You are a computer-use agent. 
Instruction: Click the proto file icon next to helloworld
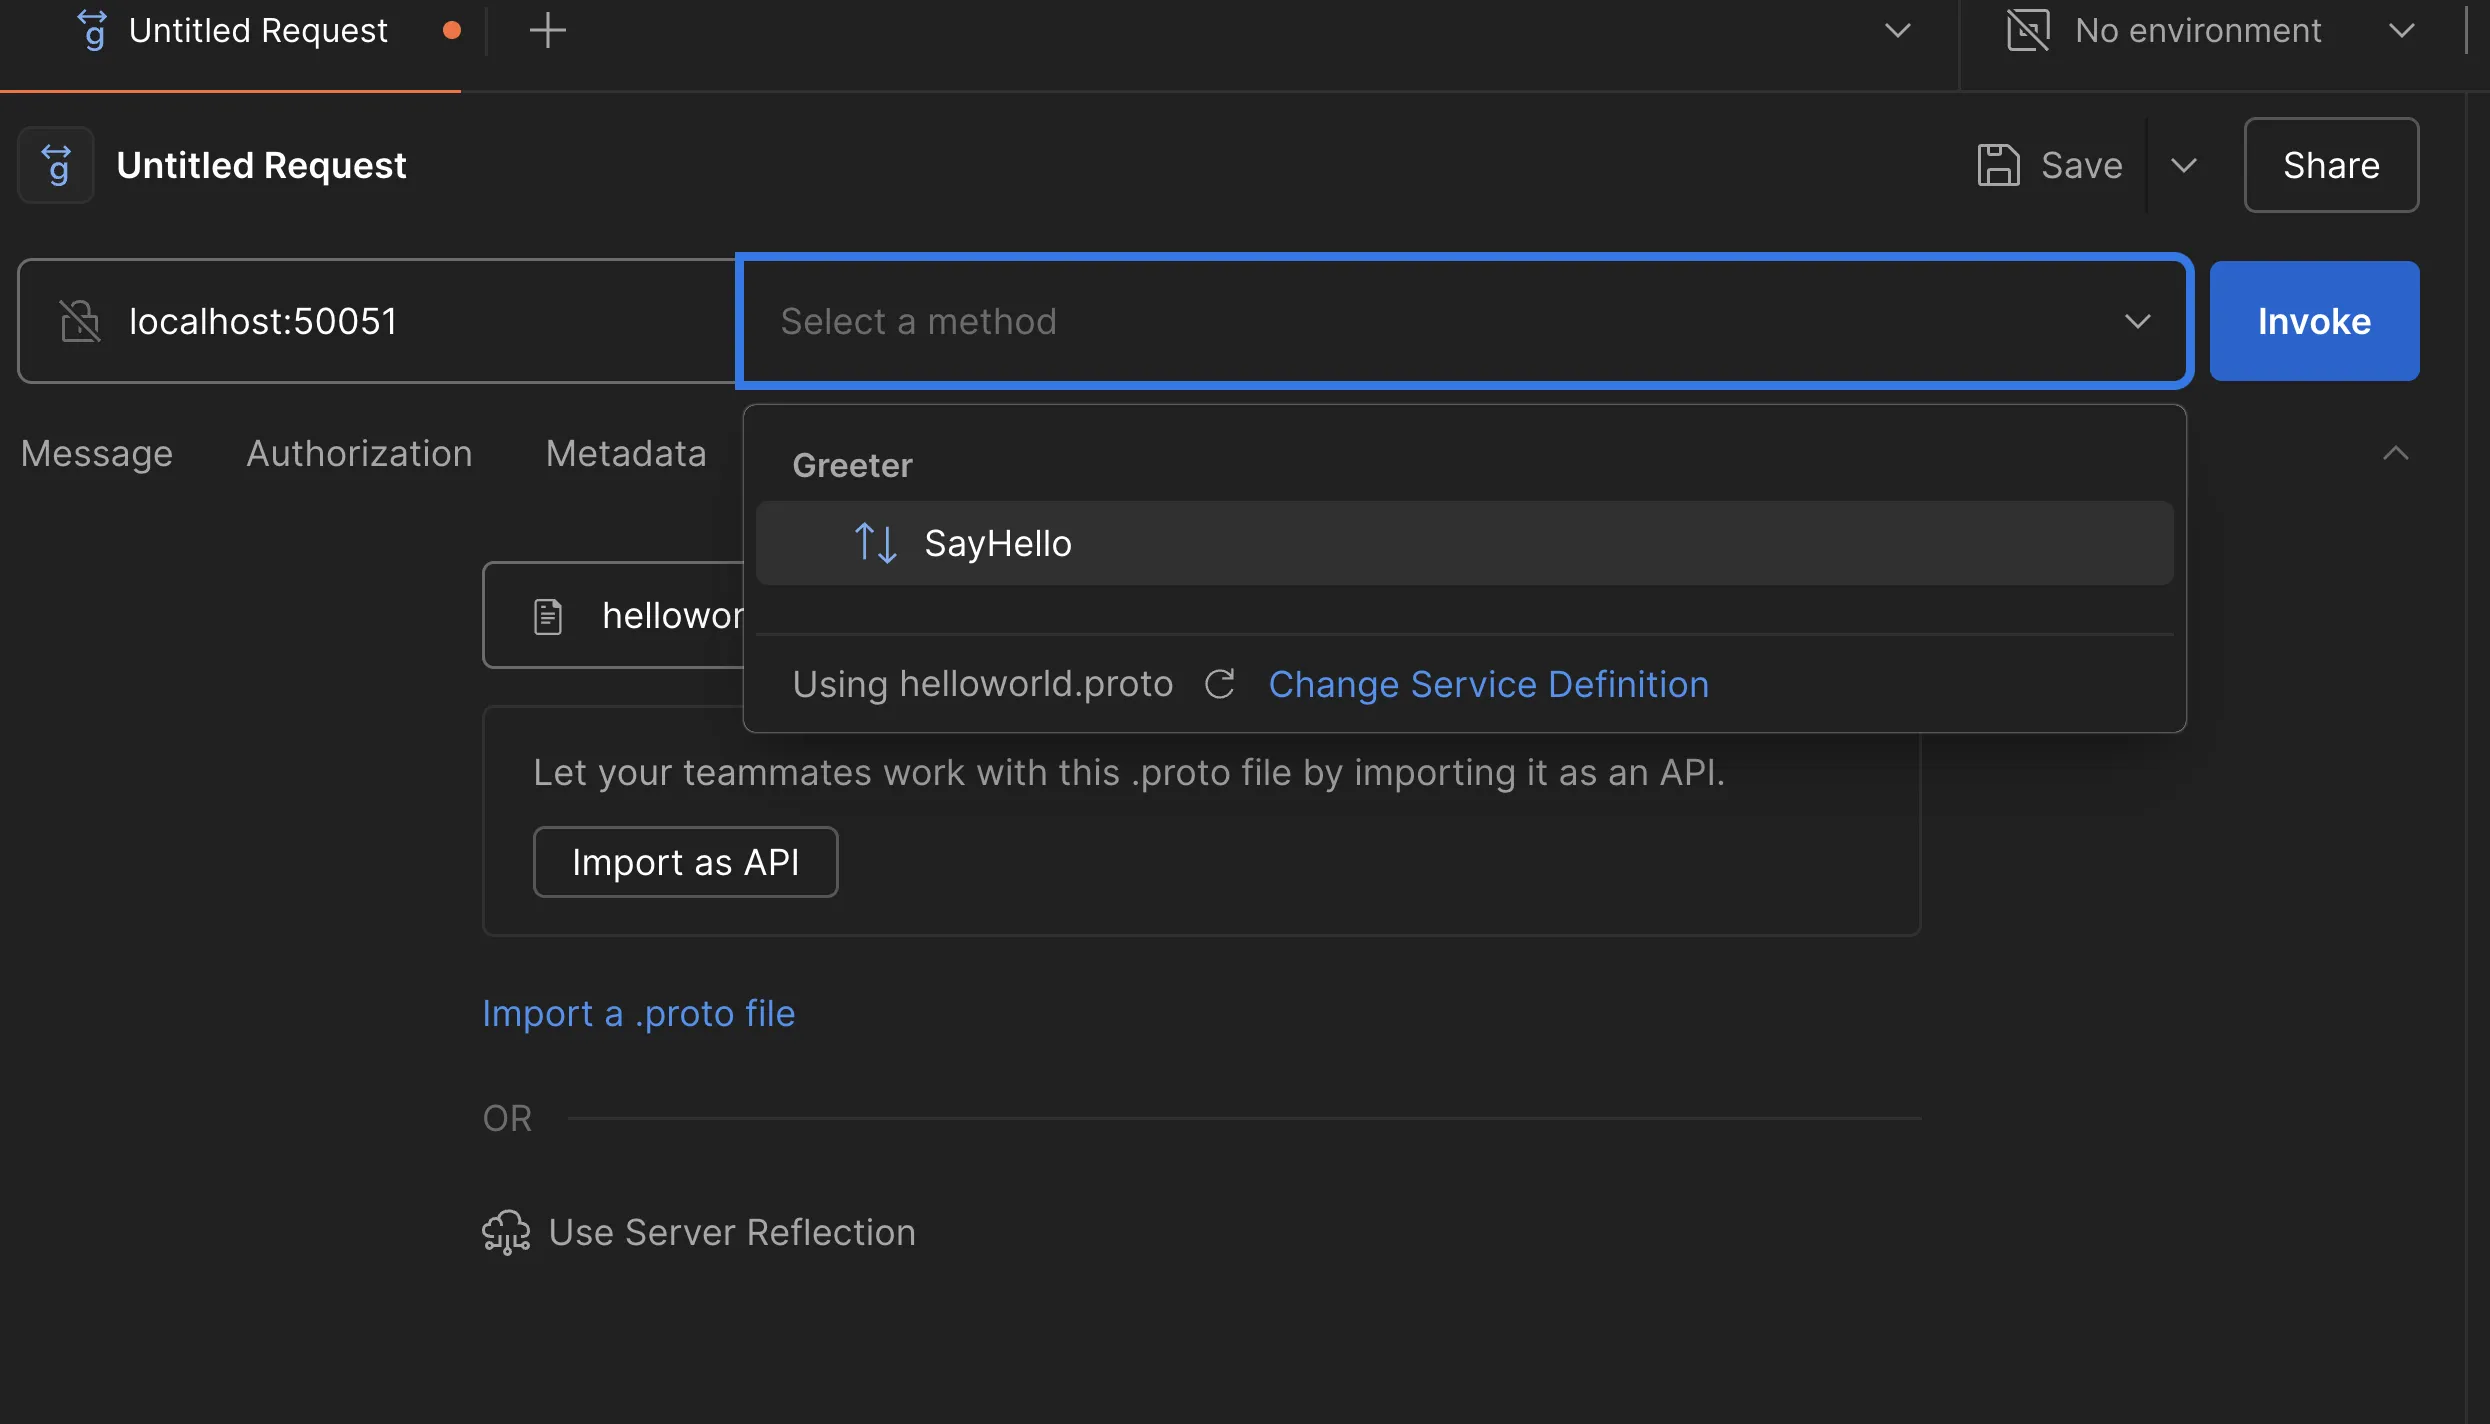(549, 615)
